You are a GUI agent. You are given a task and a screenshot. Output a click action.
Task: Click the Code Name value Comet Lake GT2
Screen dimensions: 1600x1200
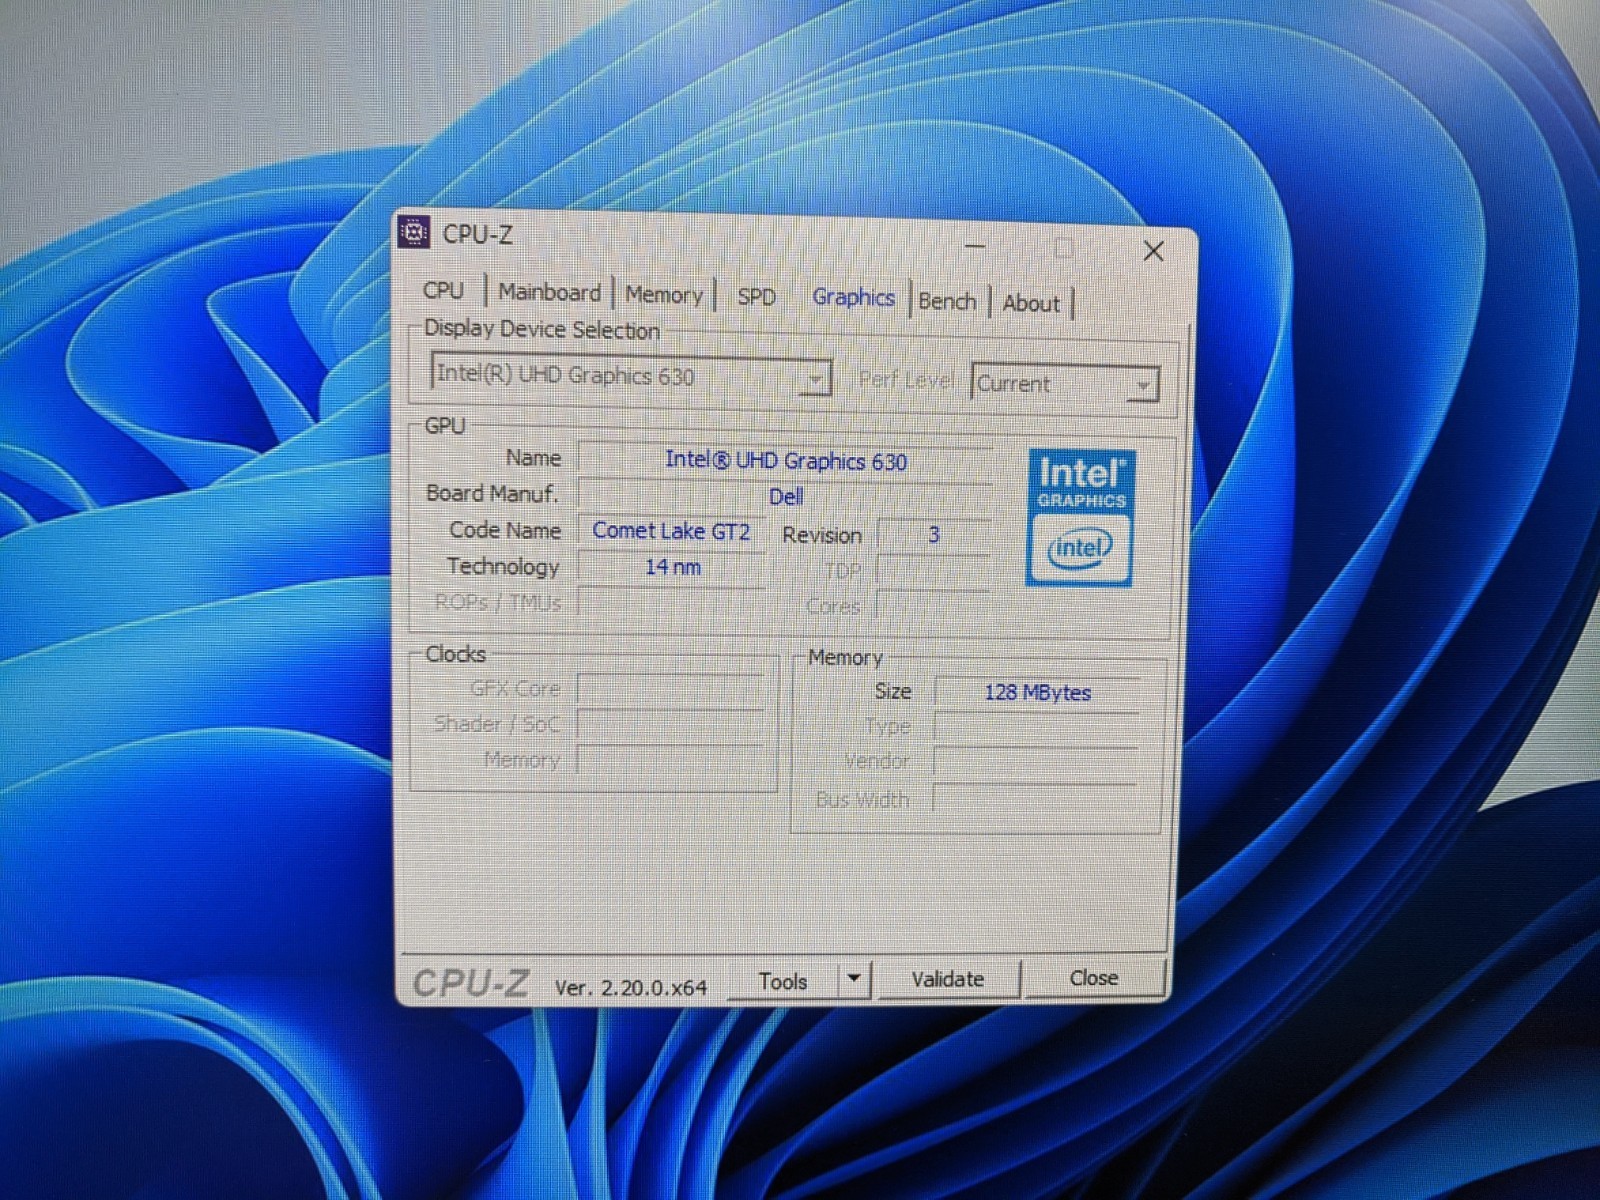[x=671, y=531]
